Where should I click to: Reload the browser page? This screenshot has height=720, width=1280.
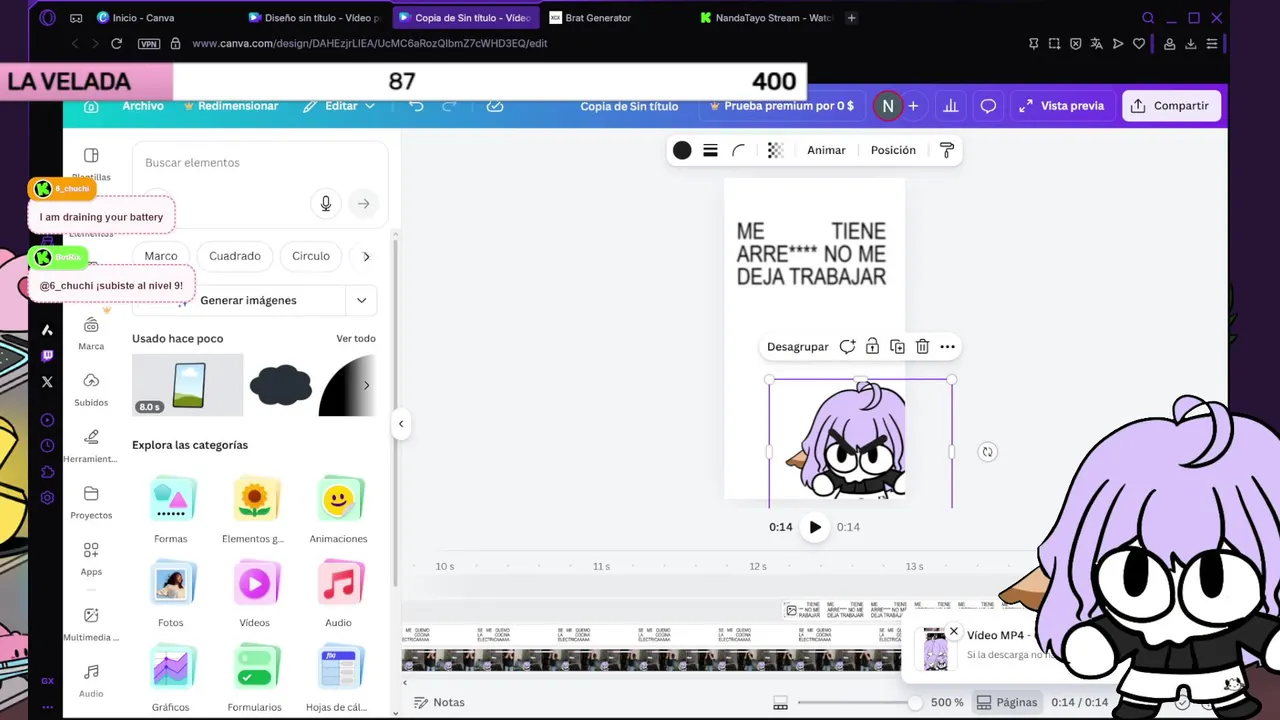tap(116, 44)
